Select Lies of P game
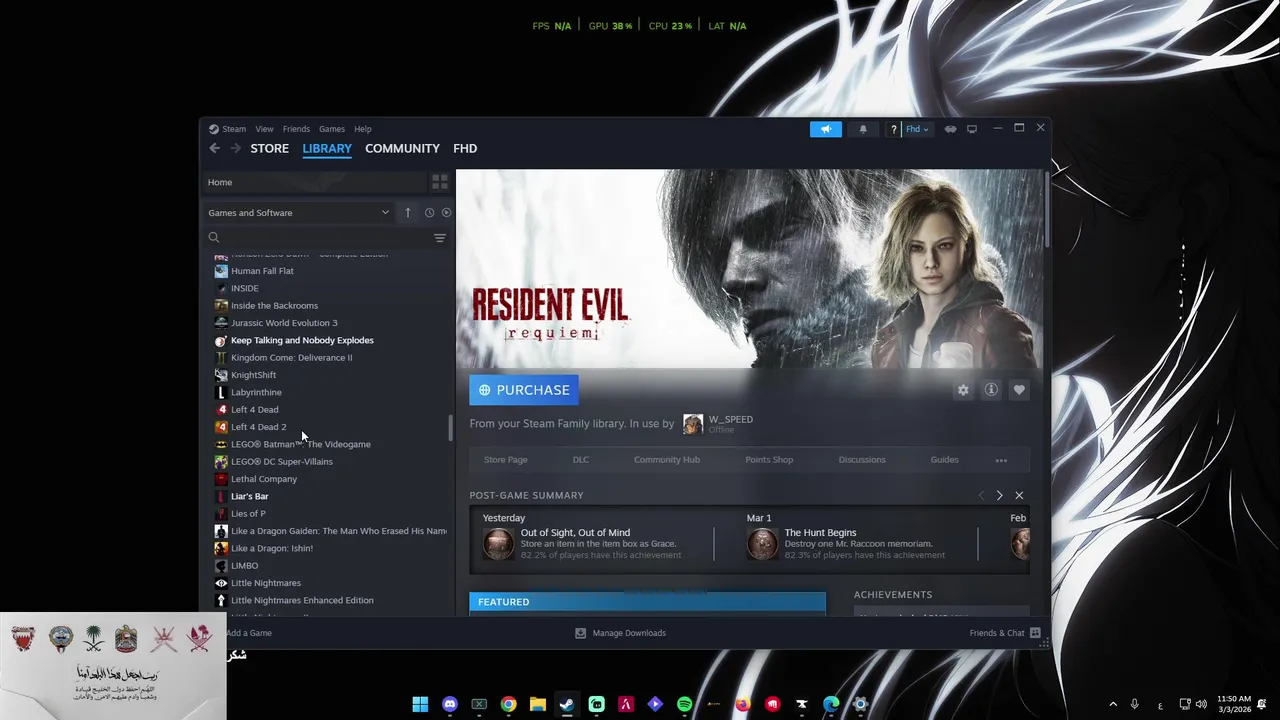1280x720 pixels. pyautogui.click(x=248, y=514)
